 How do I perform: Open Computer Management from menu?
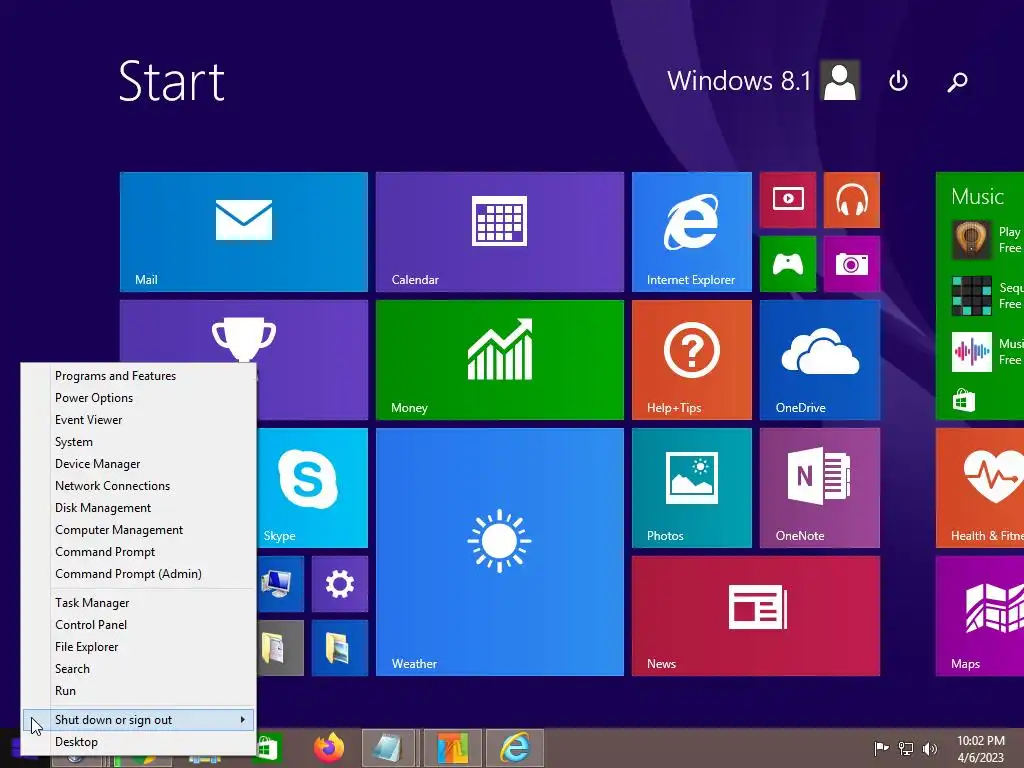138,530
